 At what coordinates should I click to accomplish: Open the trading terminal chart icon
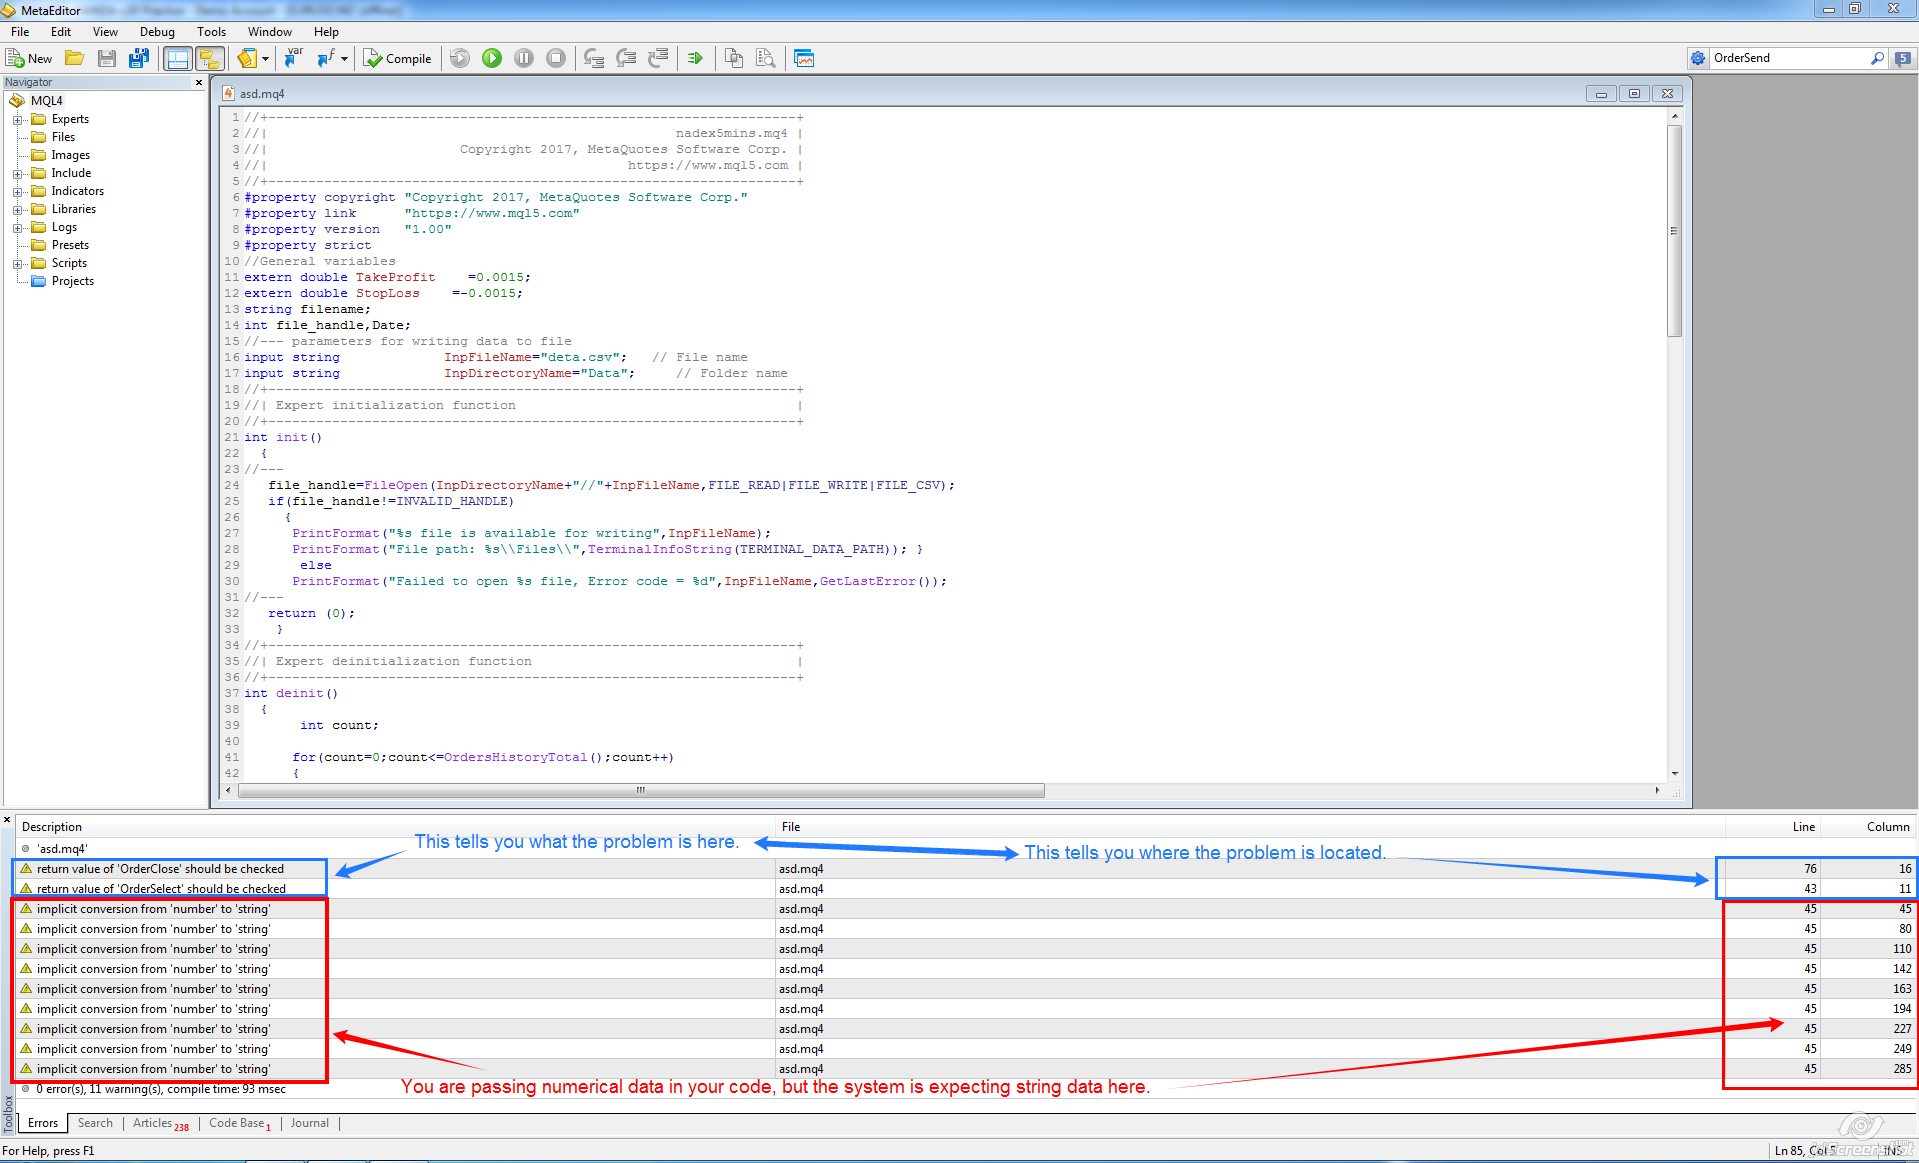[804, 58]
